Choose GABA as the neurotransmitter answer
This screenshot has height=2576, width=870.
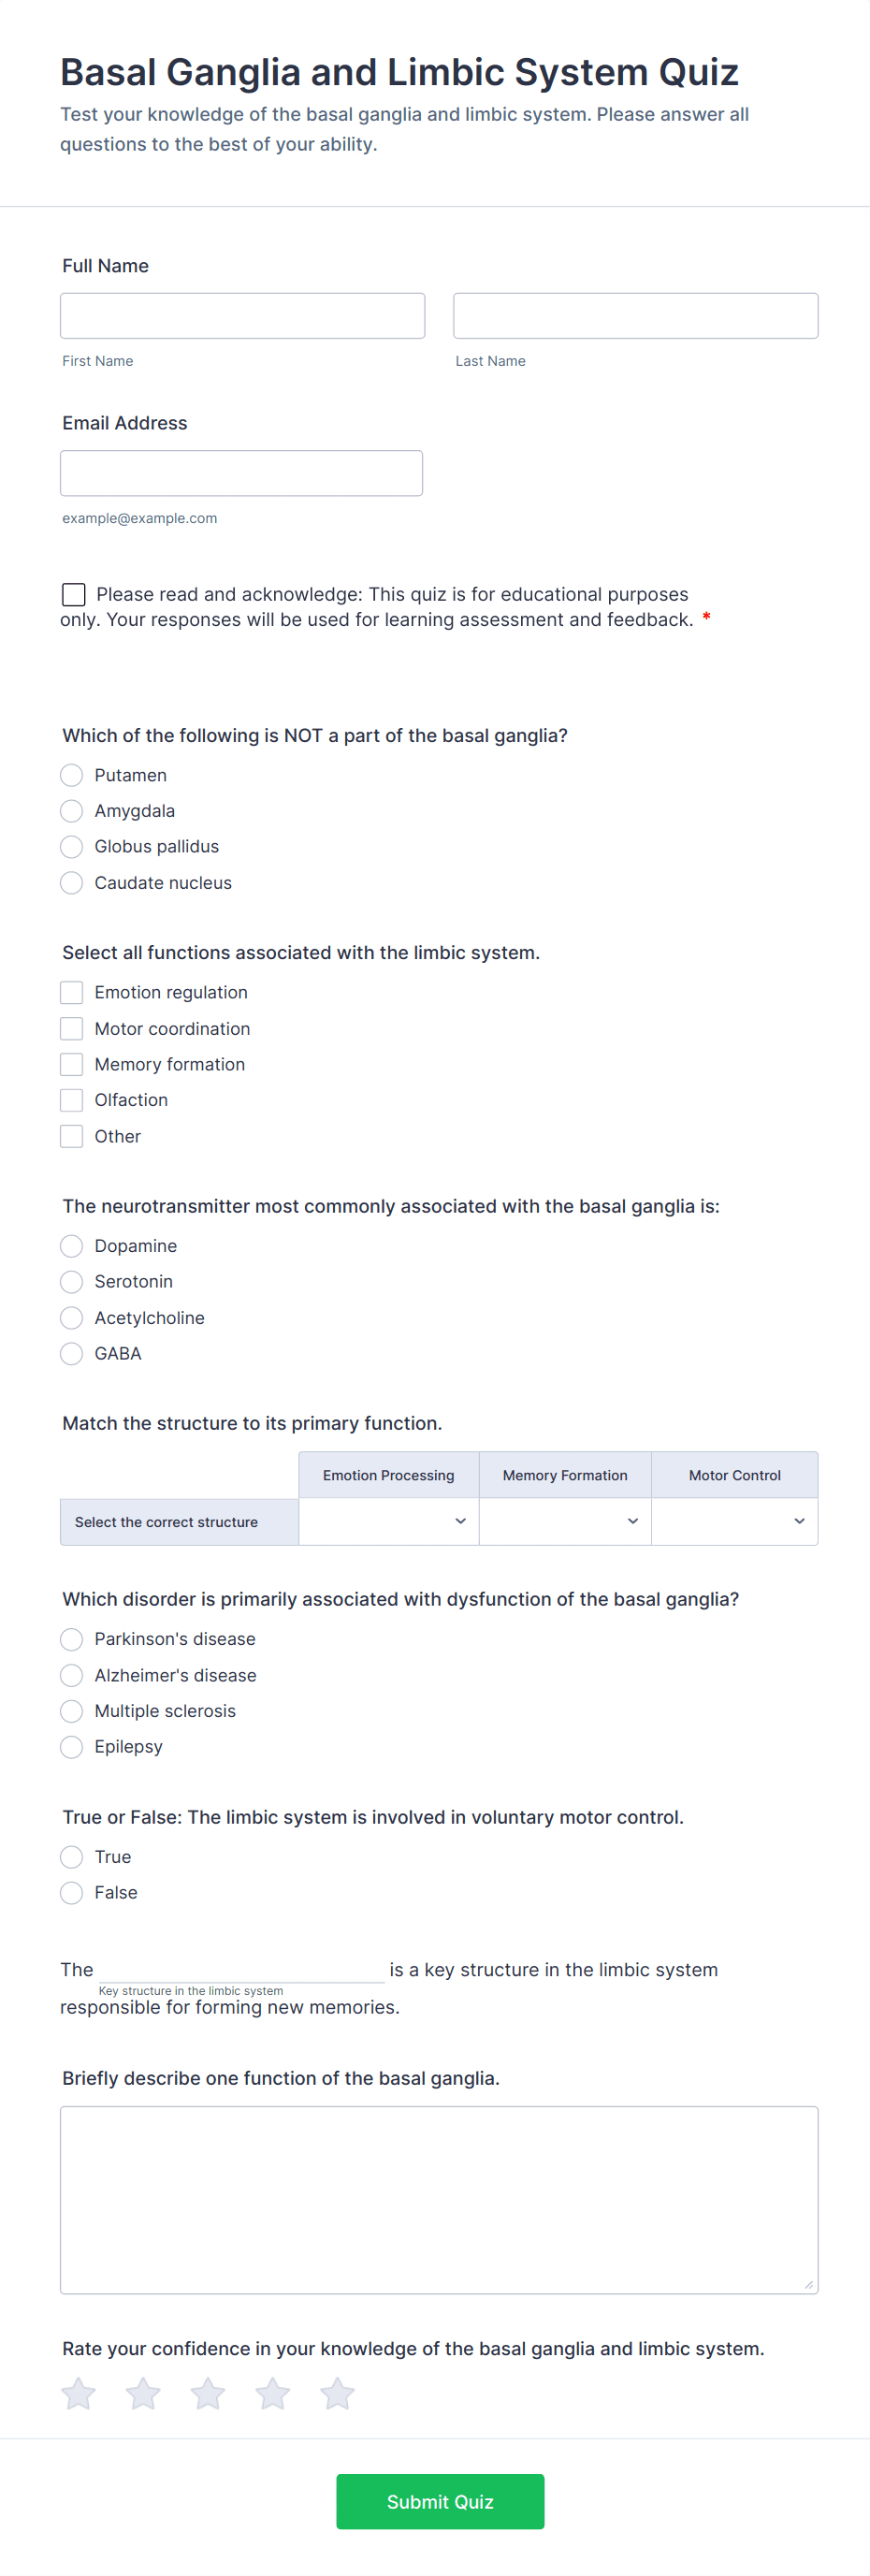[x=71, y=1353]
